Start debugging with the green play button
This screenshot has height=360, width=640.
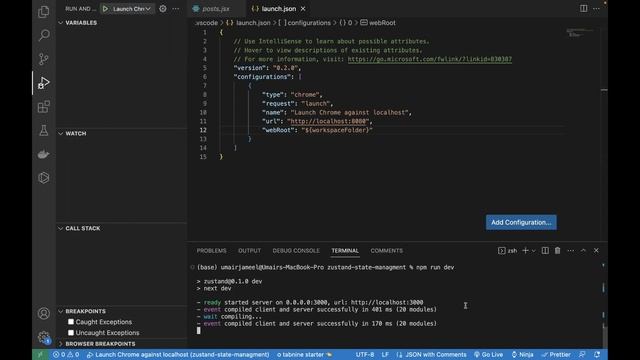[x=105, y=9]
